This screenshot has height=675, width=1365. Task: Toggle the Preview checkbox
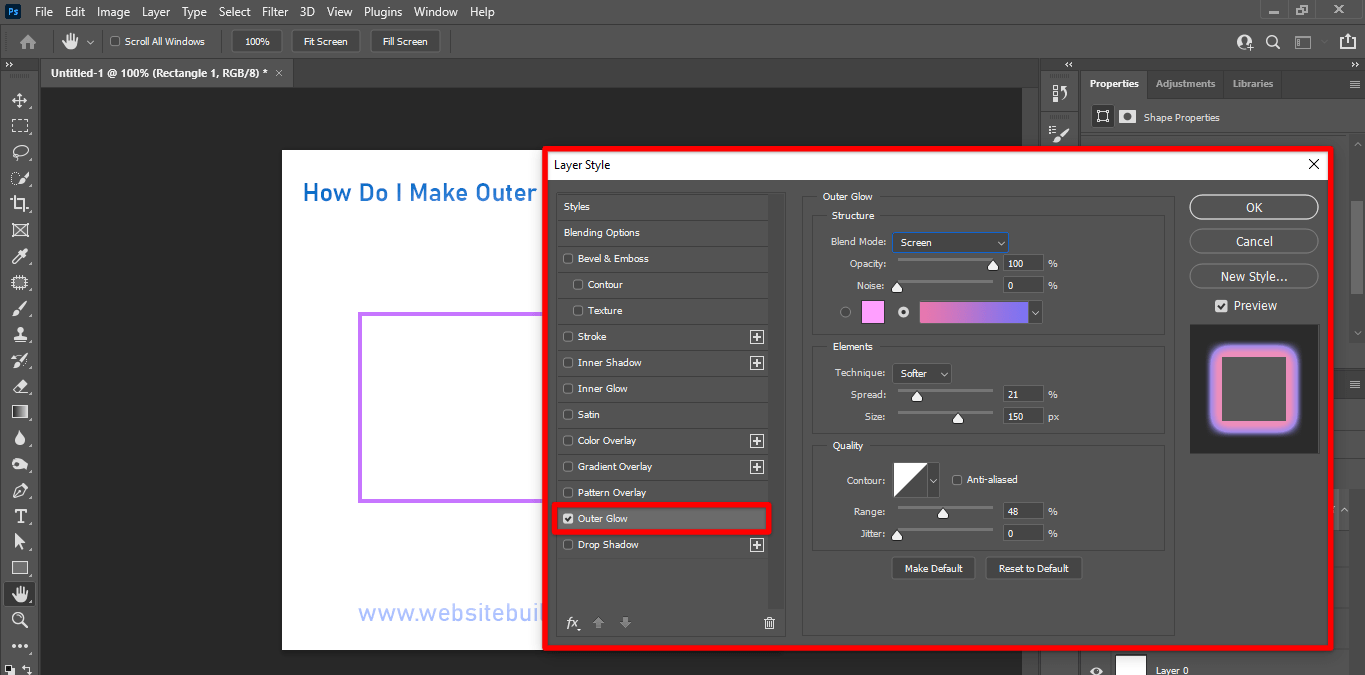click(x=1221, y=306)
